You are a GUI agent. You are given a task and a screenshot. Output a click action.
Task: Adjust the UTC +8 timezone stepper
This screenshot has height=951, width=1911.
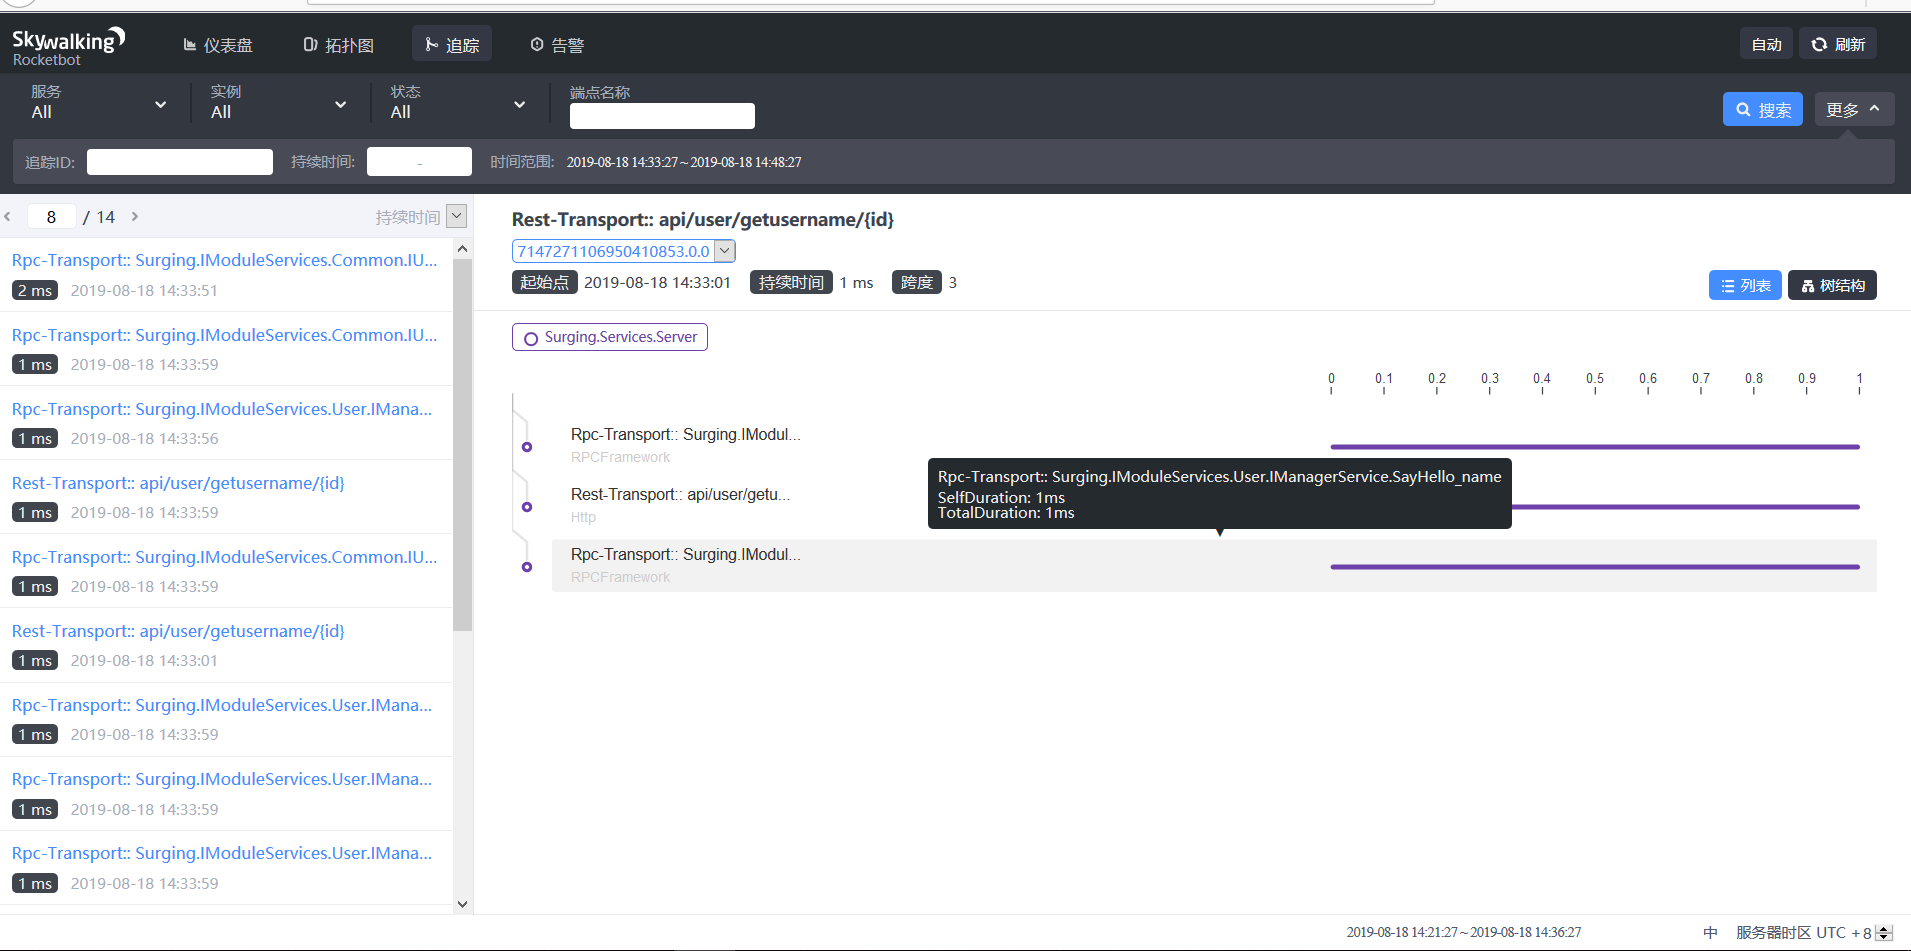(1884, 932)
